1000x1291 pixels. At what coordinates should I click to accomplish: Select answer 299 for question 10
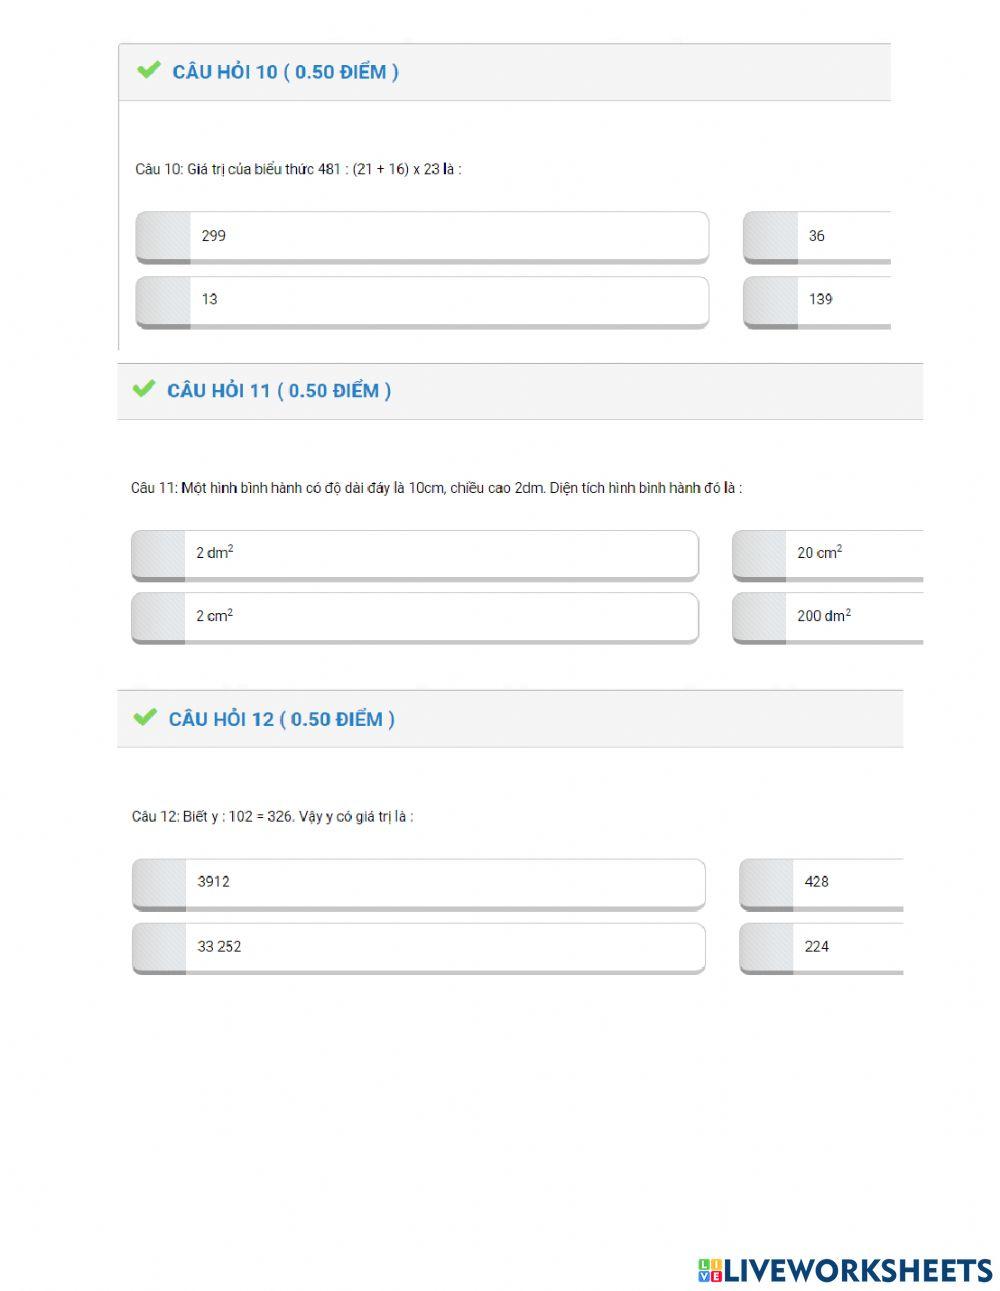tap(422, 237)
